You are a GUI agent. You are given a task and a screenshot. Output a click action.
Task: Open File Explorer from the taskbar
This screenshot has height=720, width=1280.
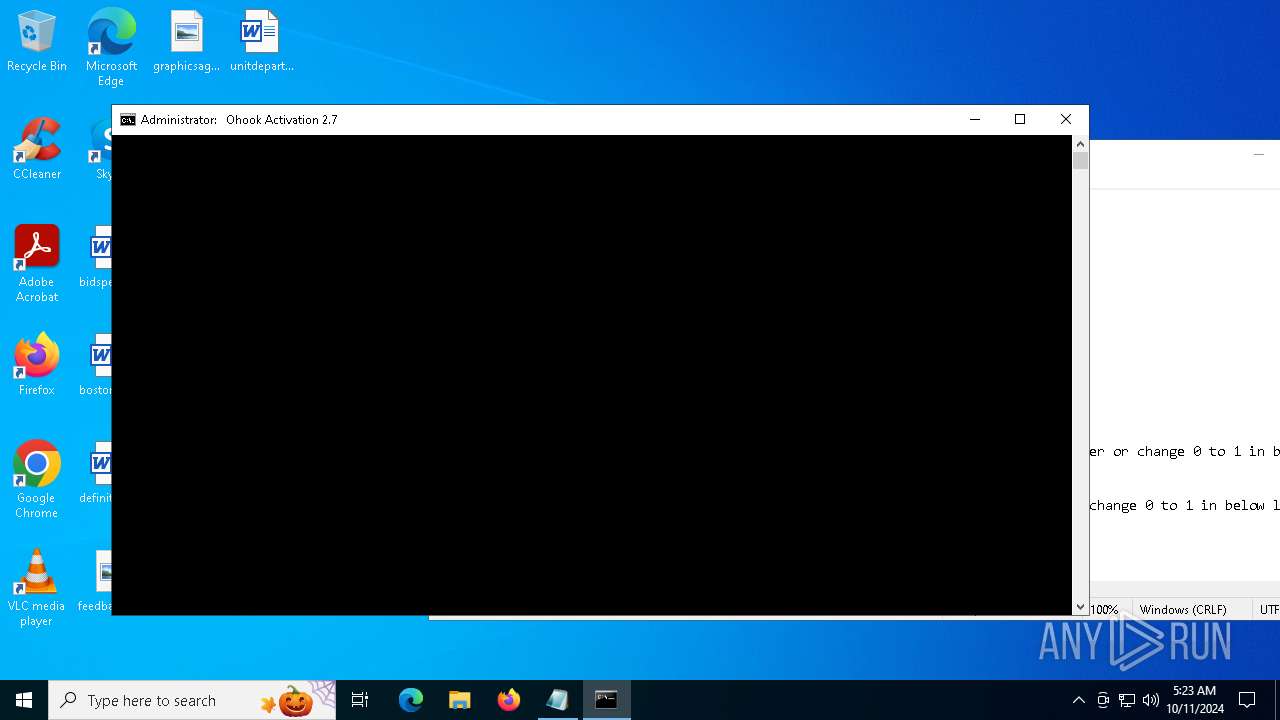(x=459, y=700)
